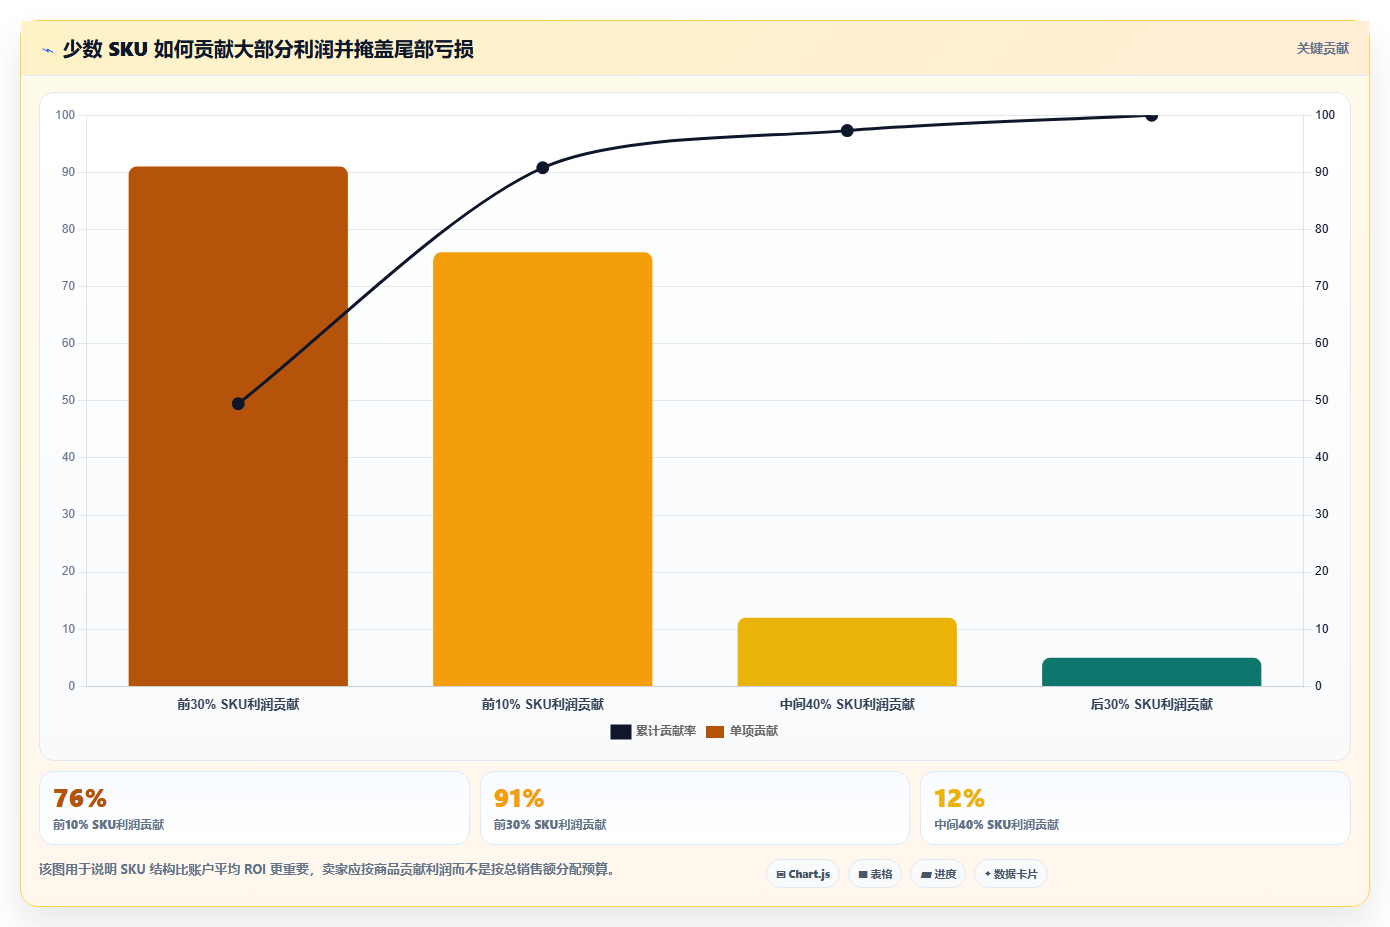Viewport: 1390px width, 927px height.
Task: Select the cumulative line point at 50
Action: [x=238, y=404]
